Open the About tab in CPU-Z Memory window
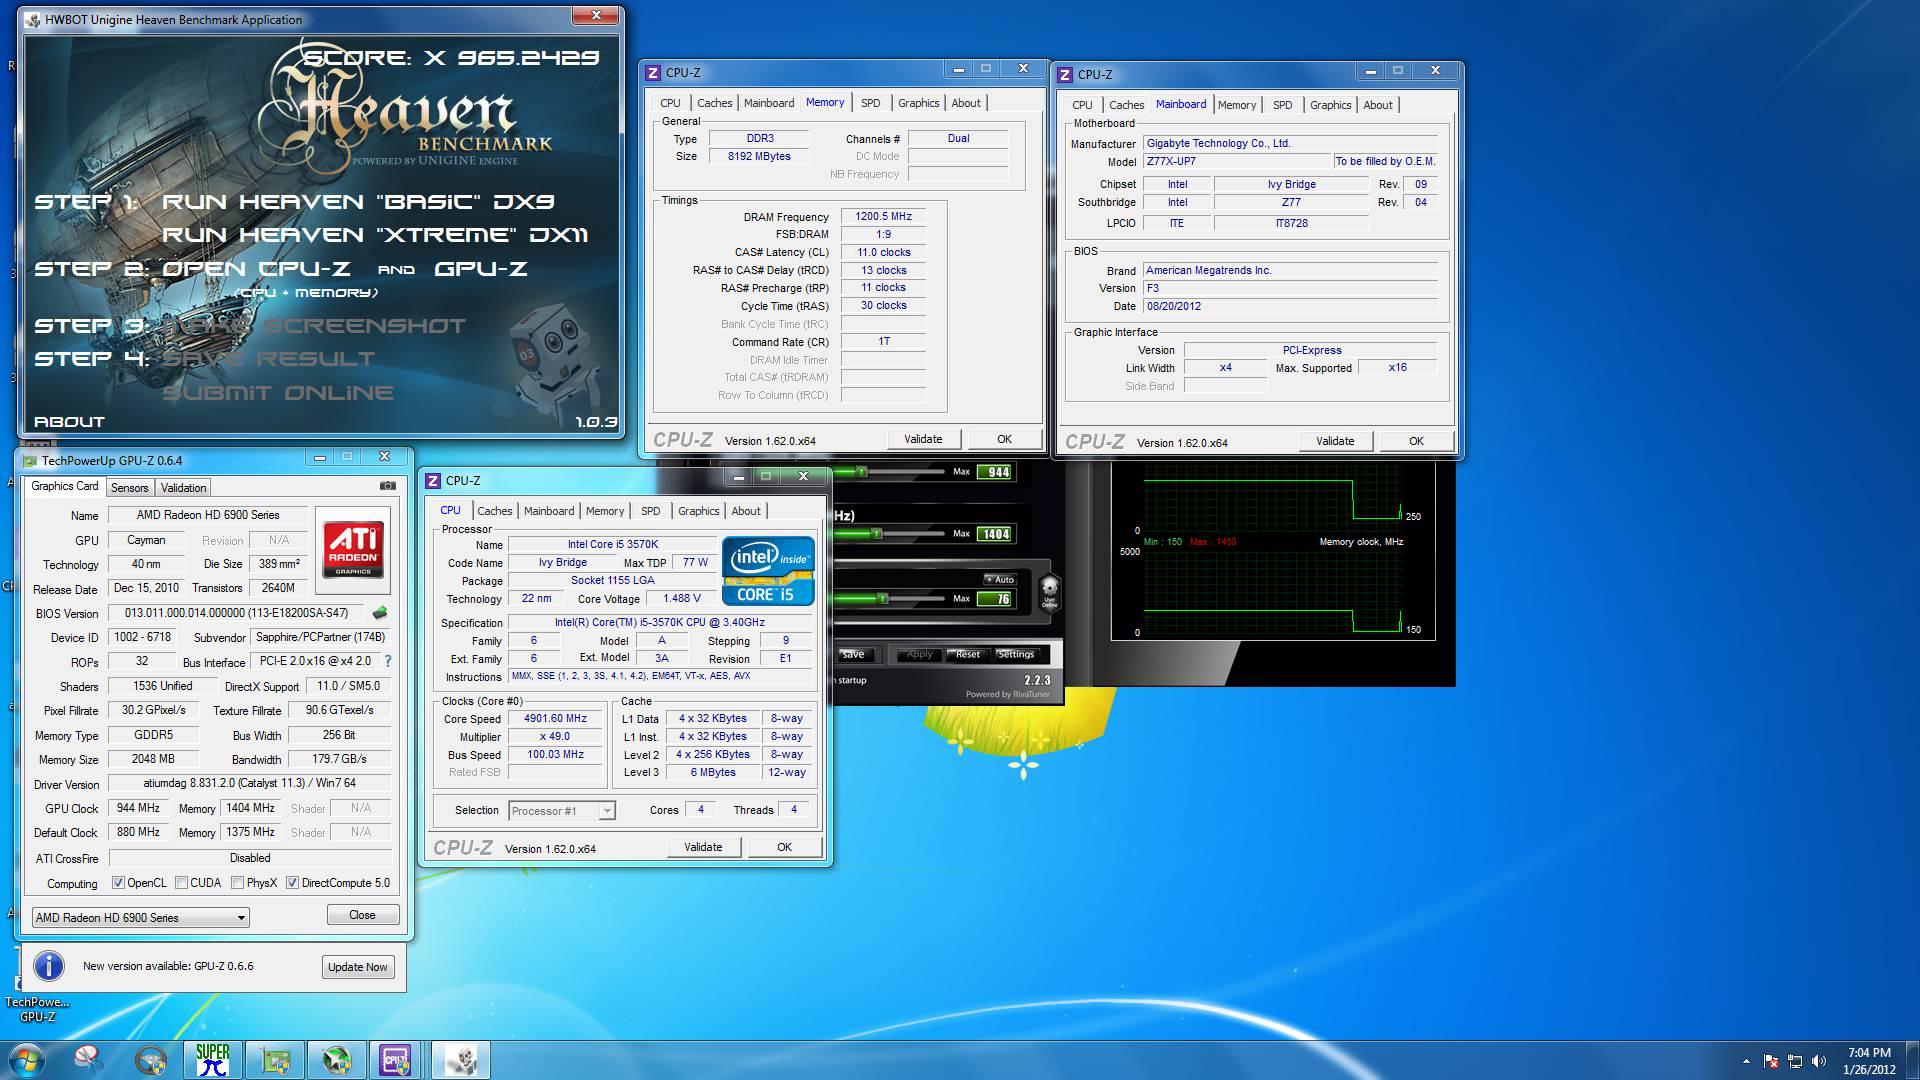Viewport: 1920px width, 1080px height. 966,103
